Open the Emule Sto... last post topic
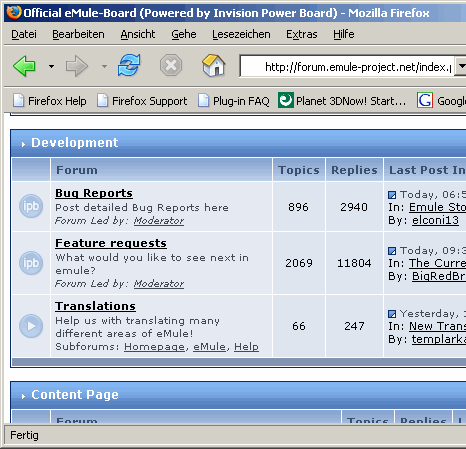This screenshot has width=466, height=449. coord(437,207)
